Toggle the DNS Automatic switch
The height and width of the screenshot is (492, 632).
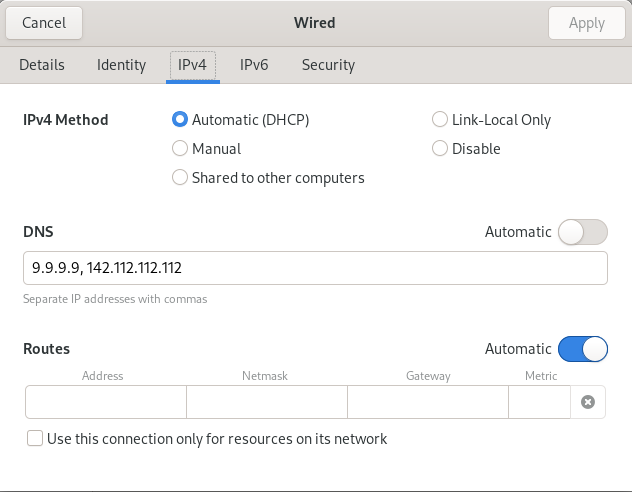[x=582, y=232]
